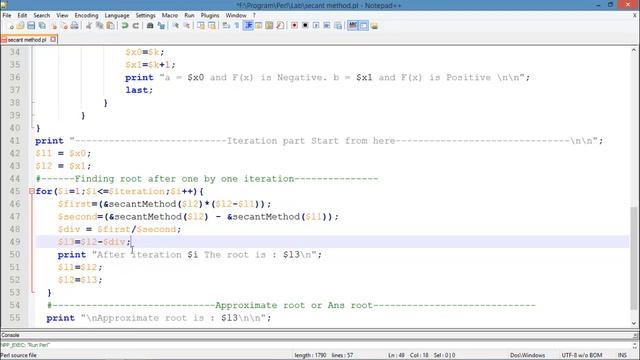This screenshot has width=640, height=360.
Task: Click the run macro multiple times icon
Action: pos(327,26)
